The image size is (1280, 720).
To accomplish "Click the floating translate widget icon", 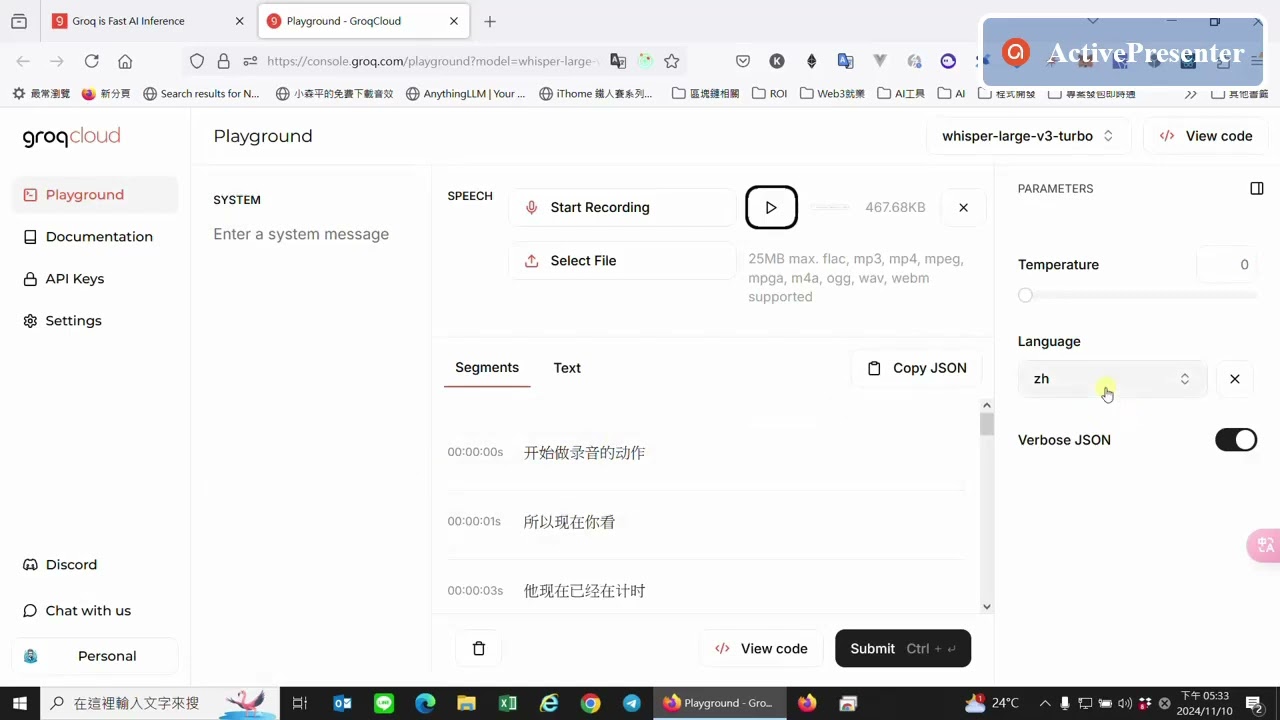I will pos(1265,545).
